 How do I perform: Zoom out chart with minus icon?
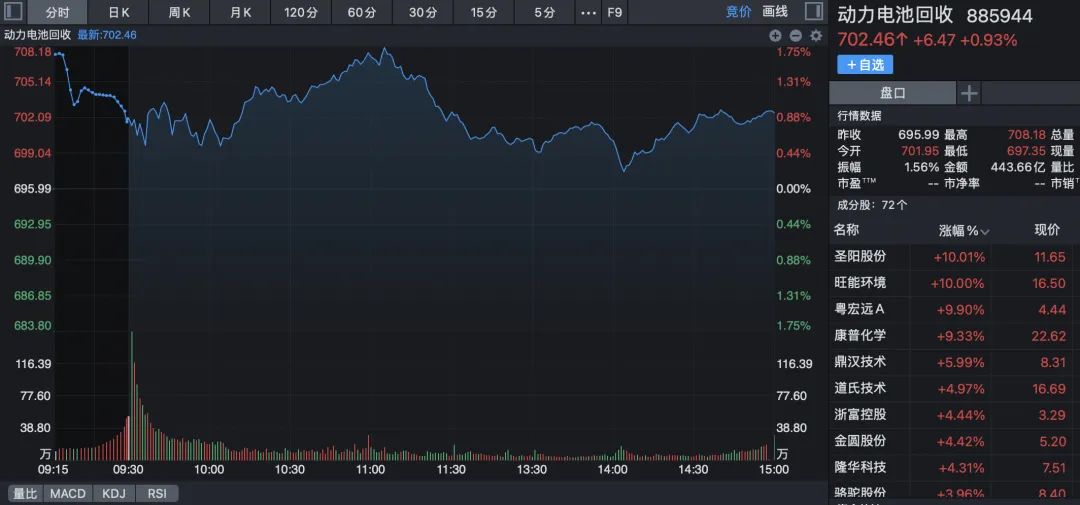(796, 36)
